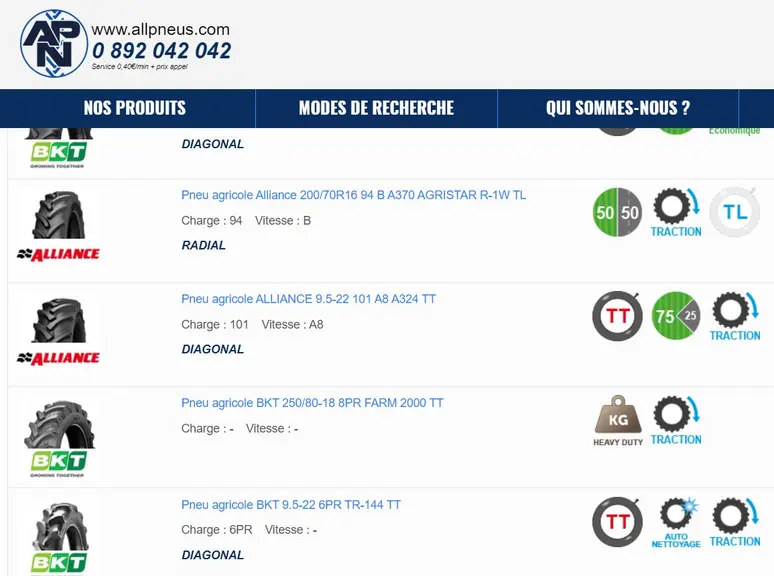Viewport: 774px width, 576px height.
Task: Click 'Charge : 6PR' text
Action: (217, 530)
